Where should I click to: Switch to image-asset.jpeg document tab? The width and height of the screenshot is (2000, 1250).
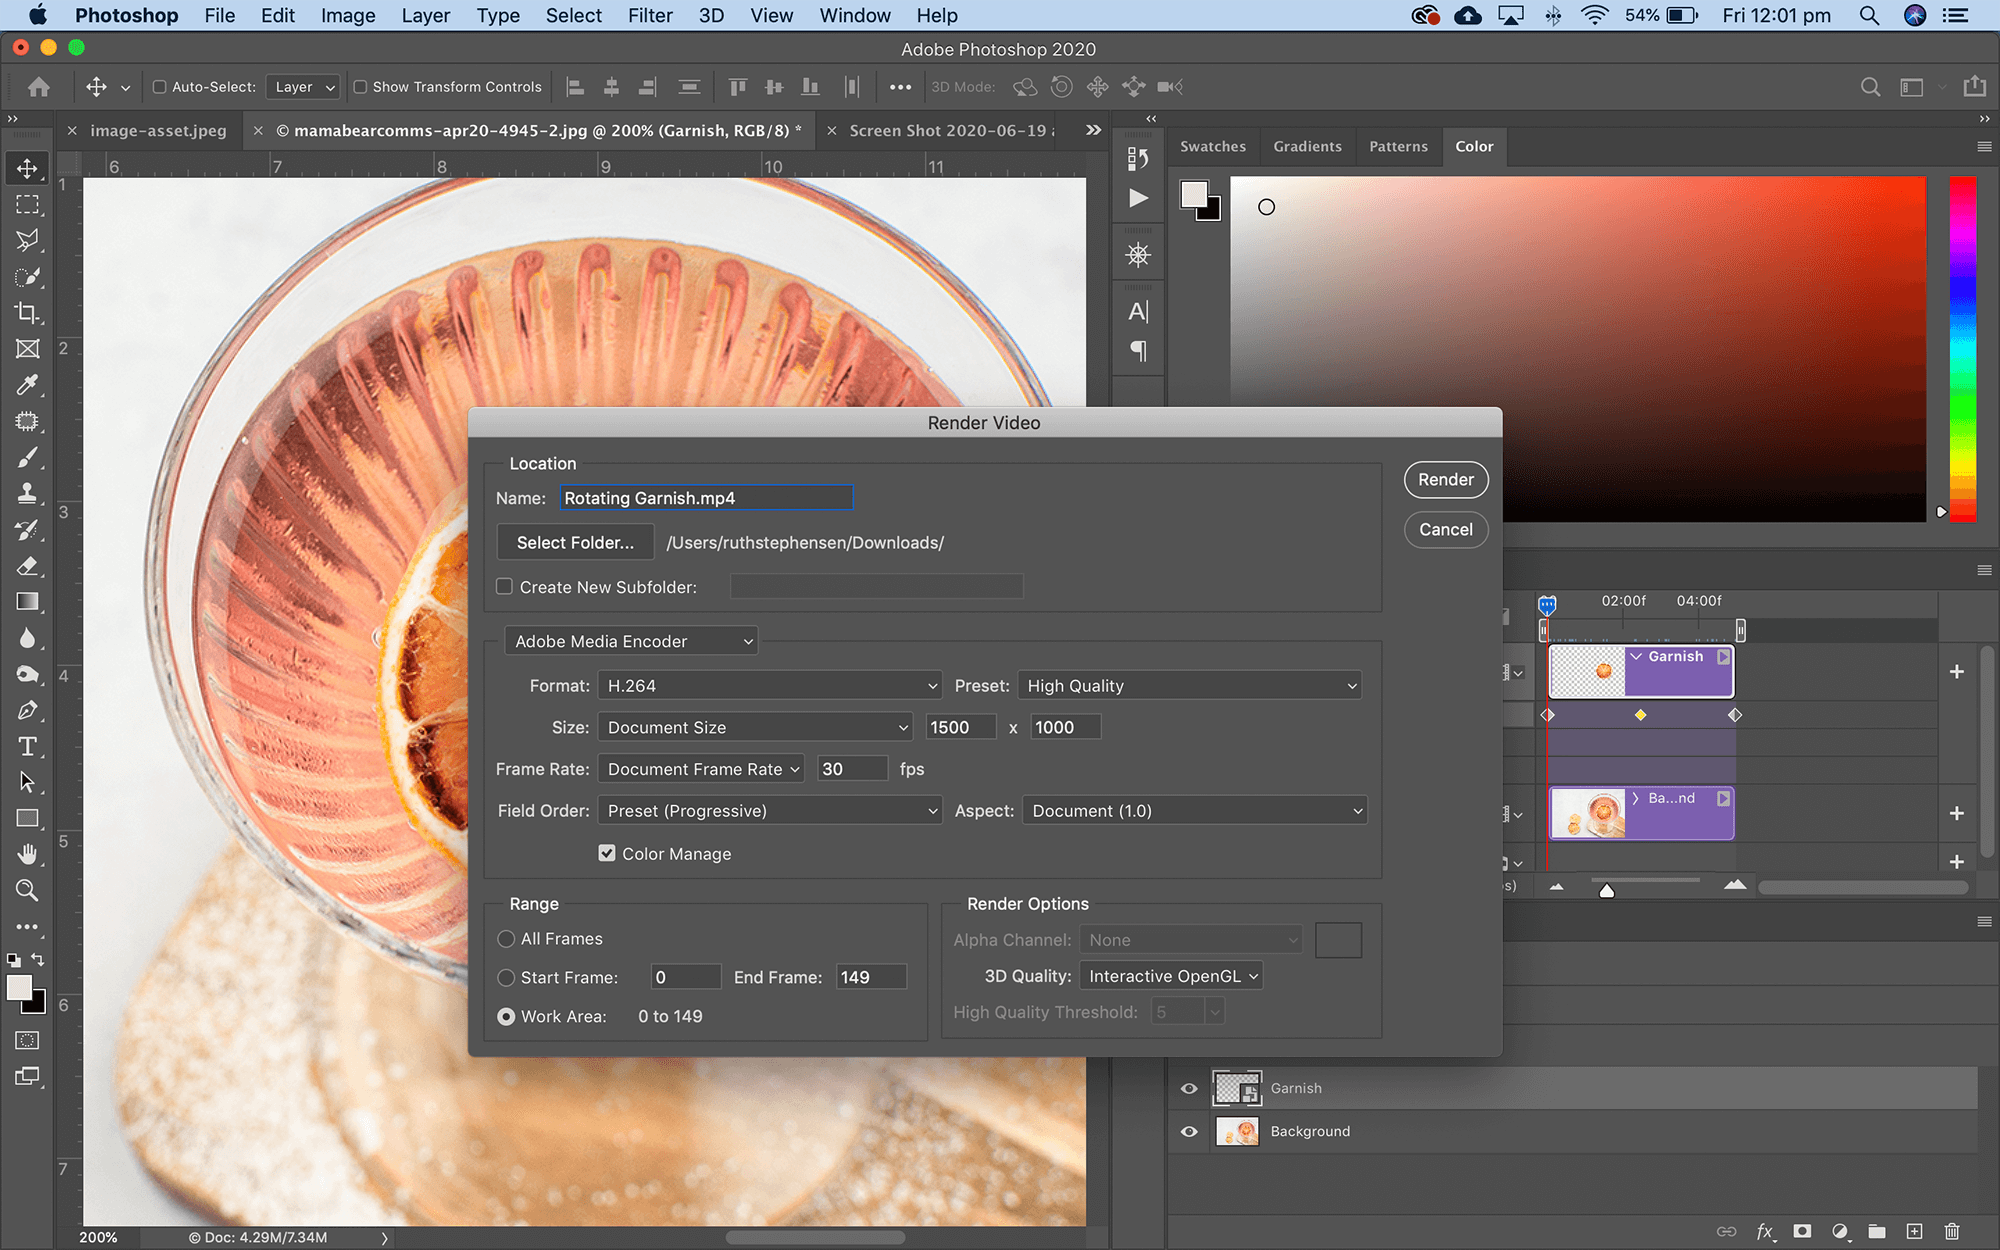coord(158,131)
